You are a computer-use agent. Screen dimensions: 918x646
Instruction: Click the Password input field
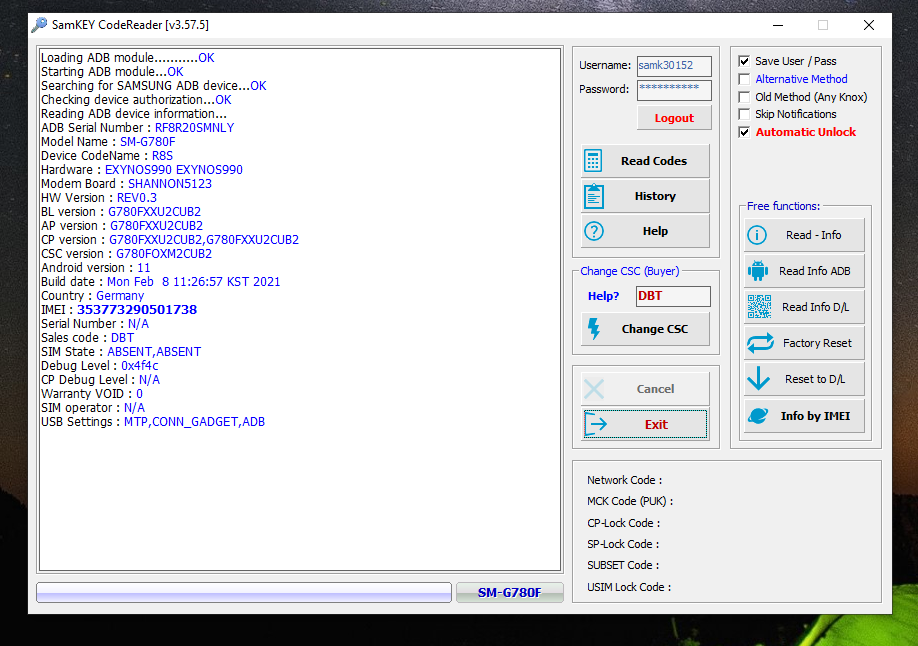(x=674, y=90)
